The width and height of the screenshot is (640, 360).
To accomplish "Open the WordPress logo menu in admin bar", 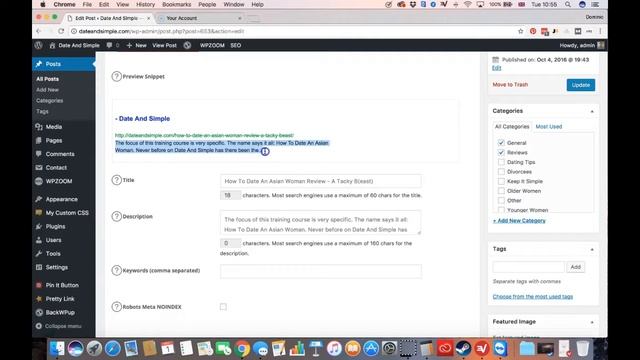I will (x=38, y=45).
